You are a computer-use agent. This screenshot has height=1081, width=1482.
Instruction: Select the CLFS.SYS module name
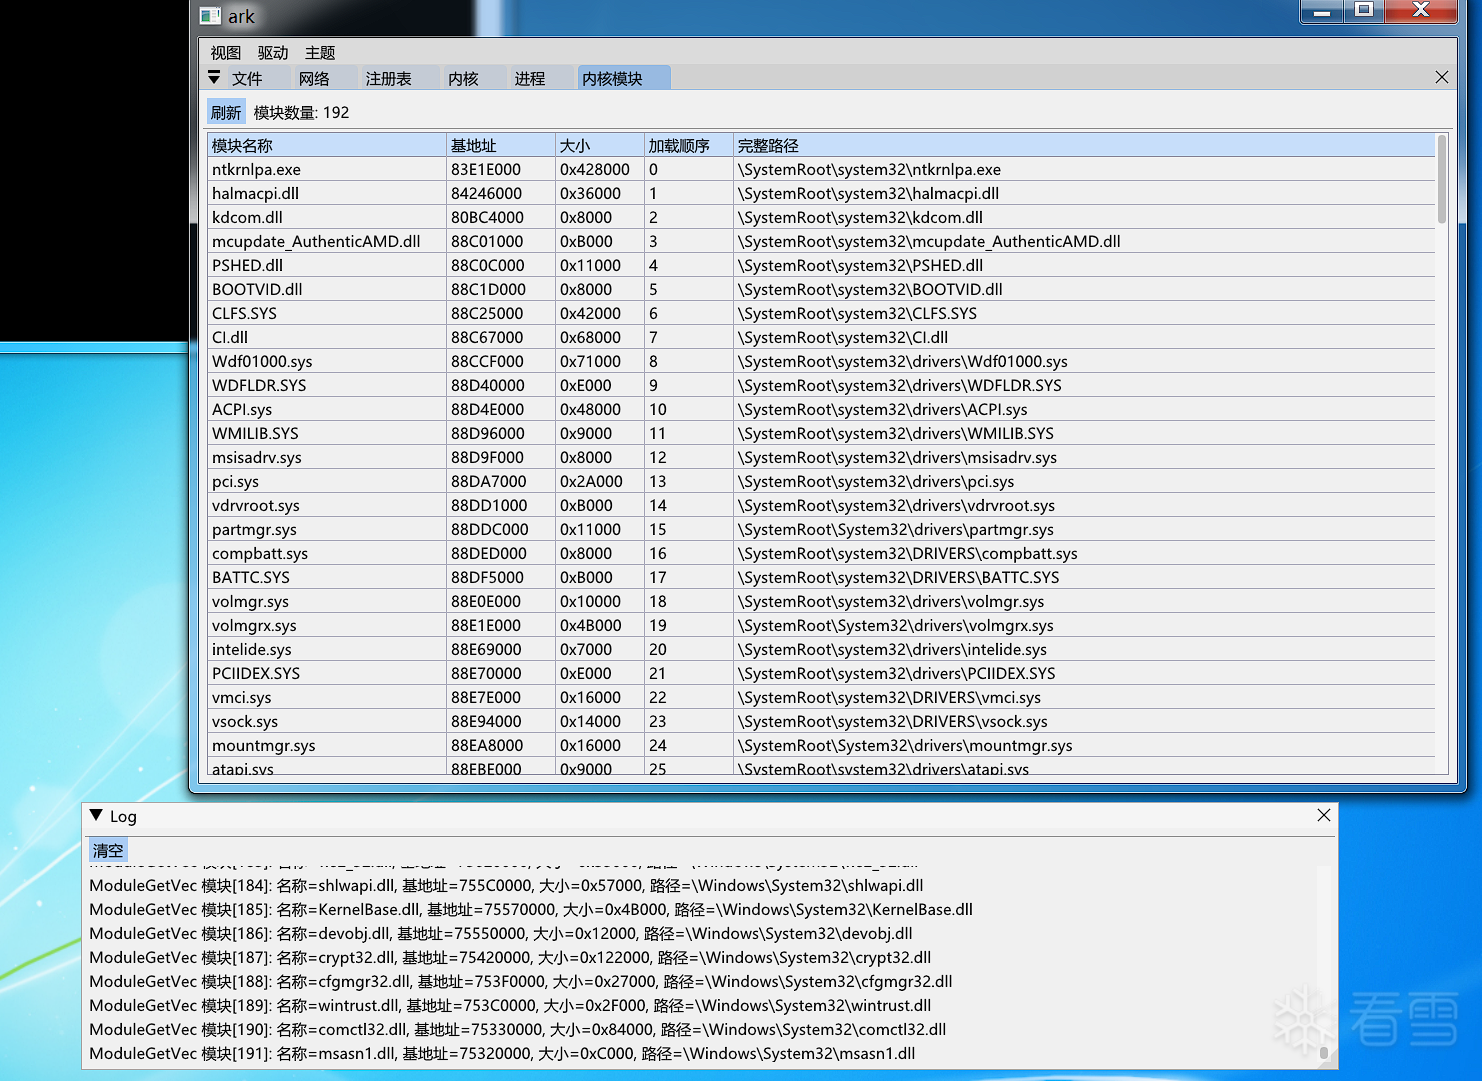[x=244, y=313]
